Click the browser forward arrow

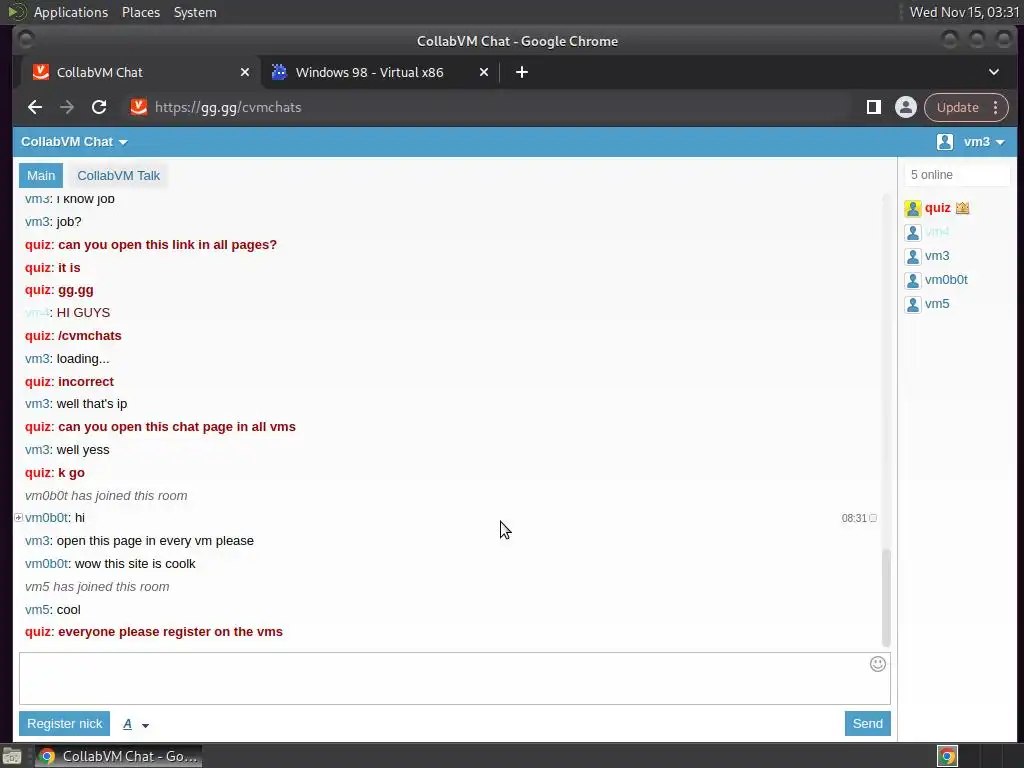[67, 107]
